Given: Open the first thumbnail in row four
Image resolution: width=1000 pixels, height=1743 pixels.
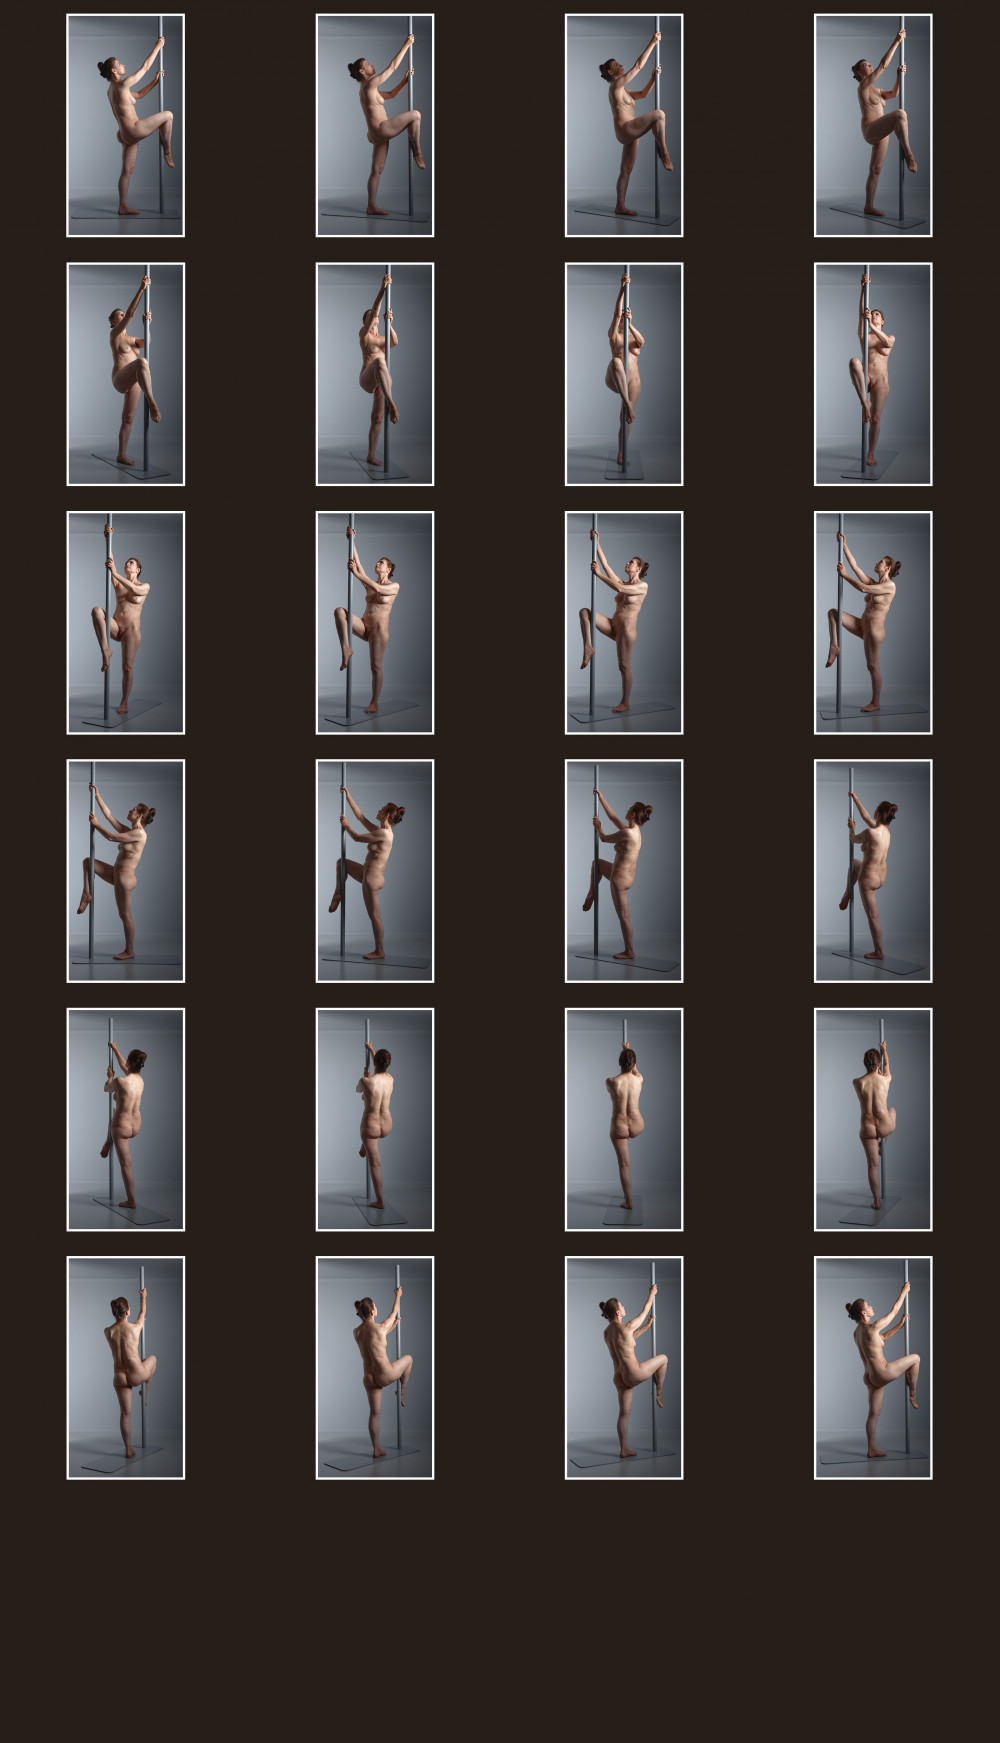Looking at the screenshot, I should pos(126,871).
